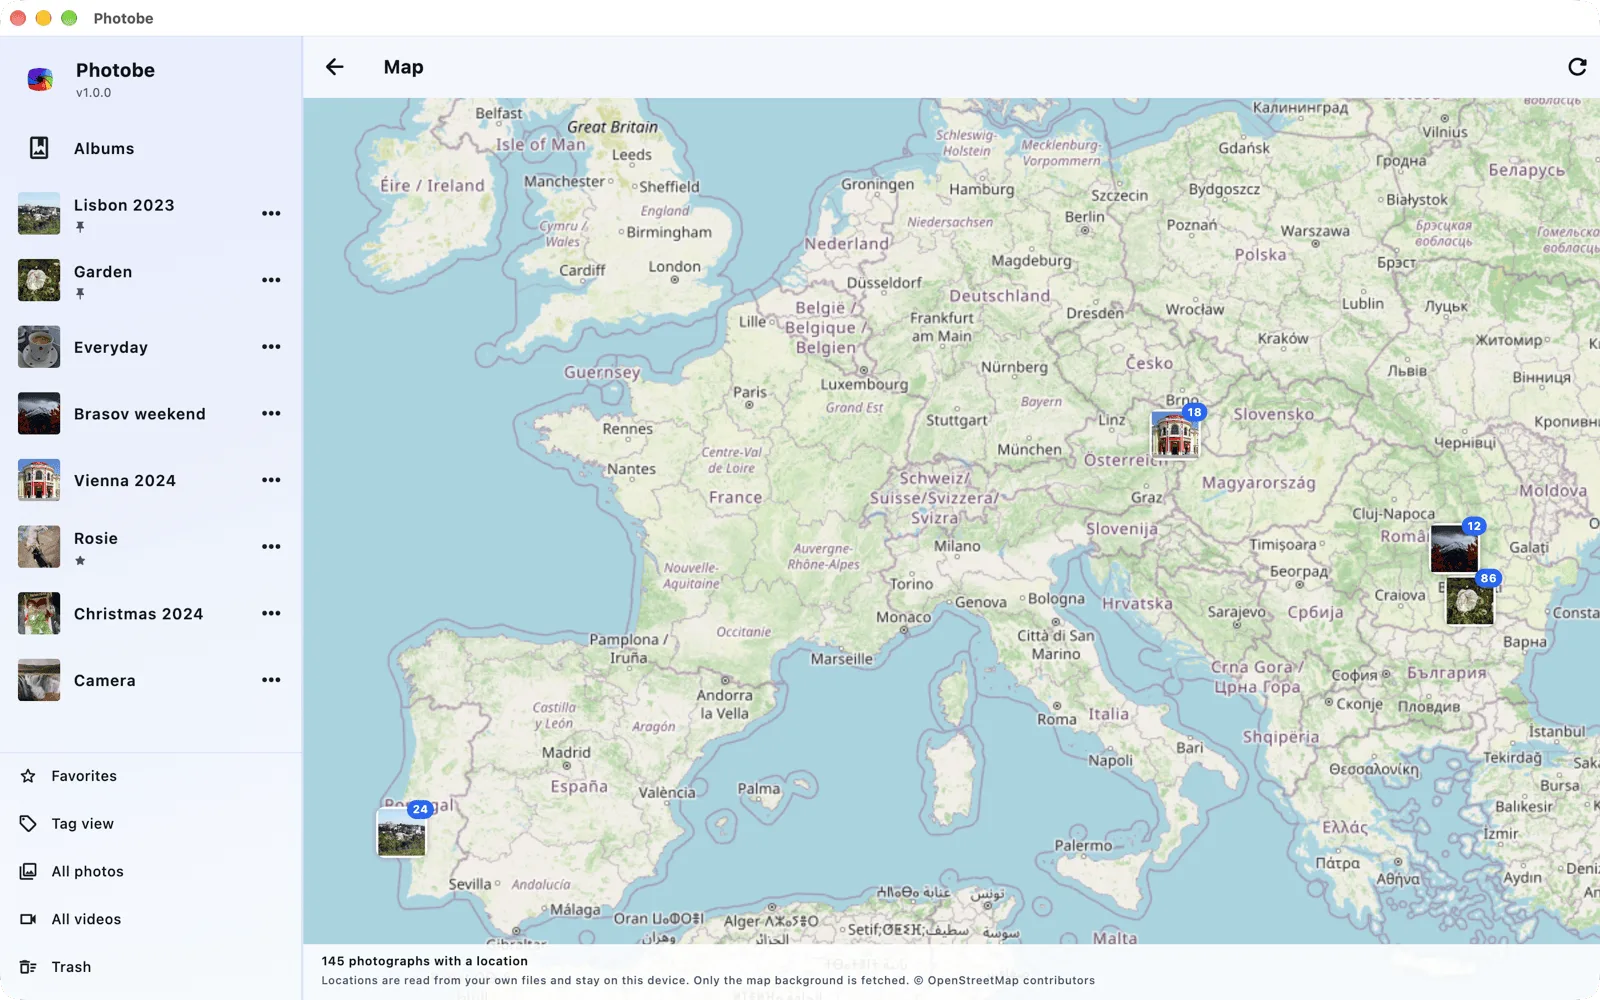Viewport: 1600px width, 1000px height.
Task: Click '145 photographs with a location' text
Action: 424,961
